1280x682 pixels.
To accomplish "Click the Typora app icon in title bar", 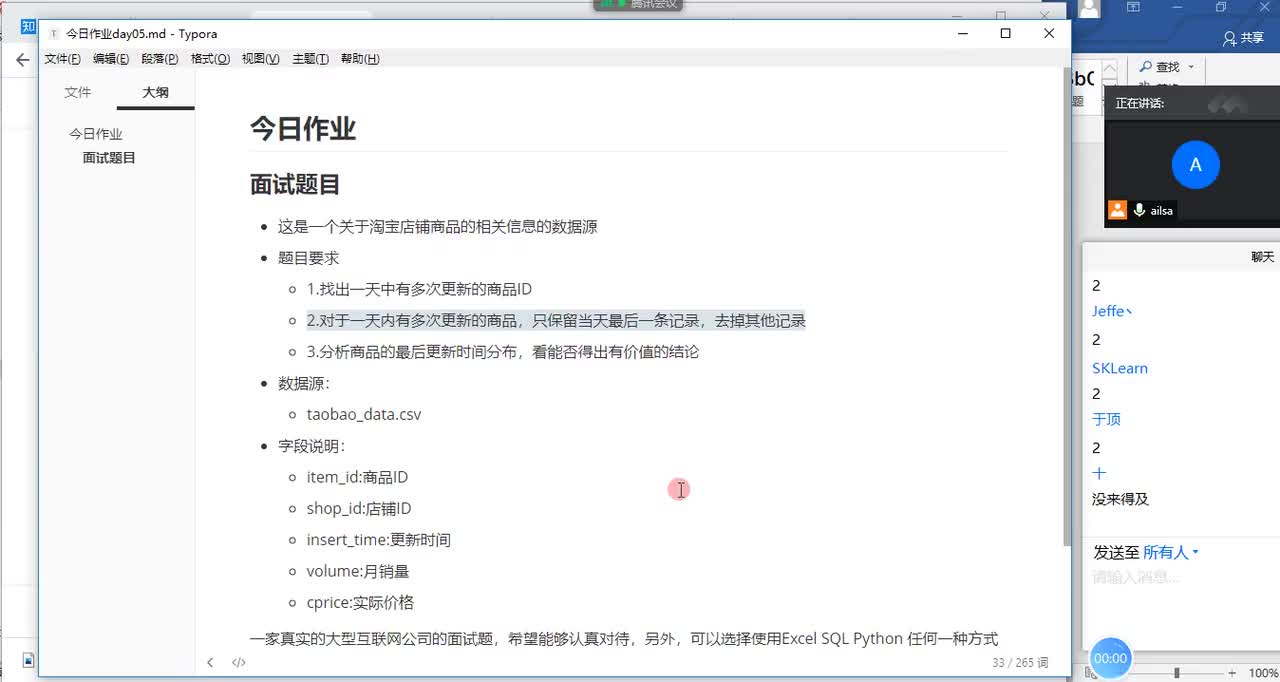I will pos(54,34).
